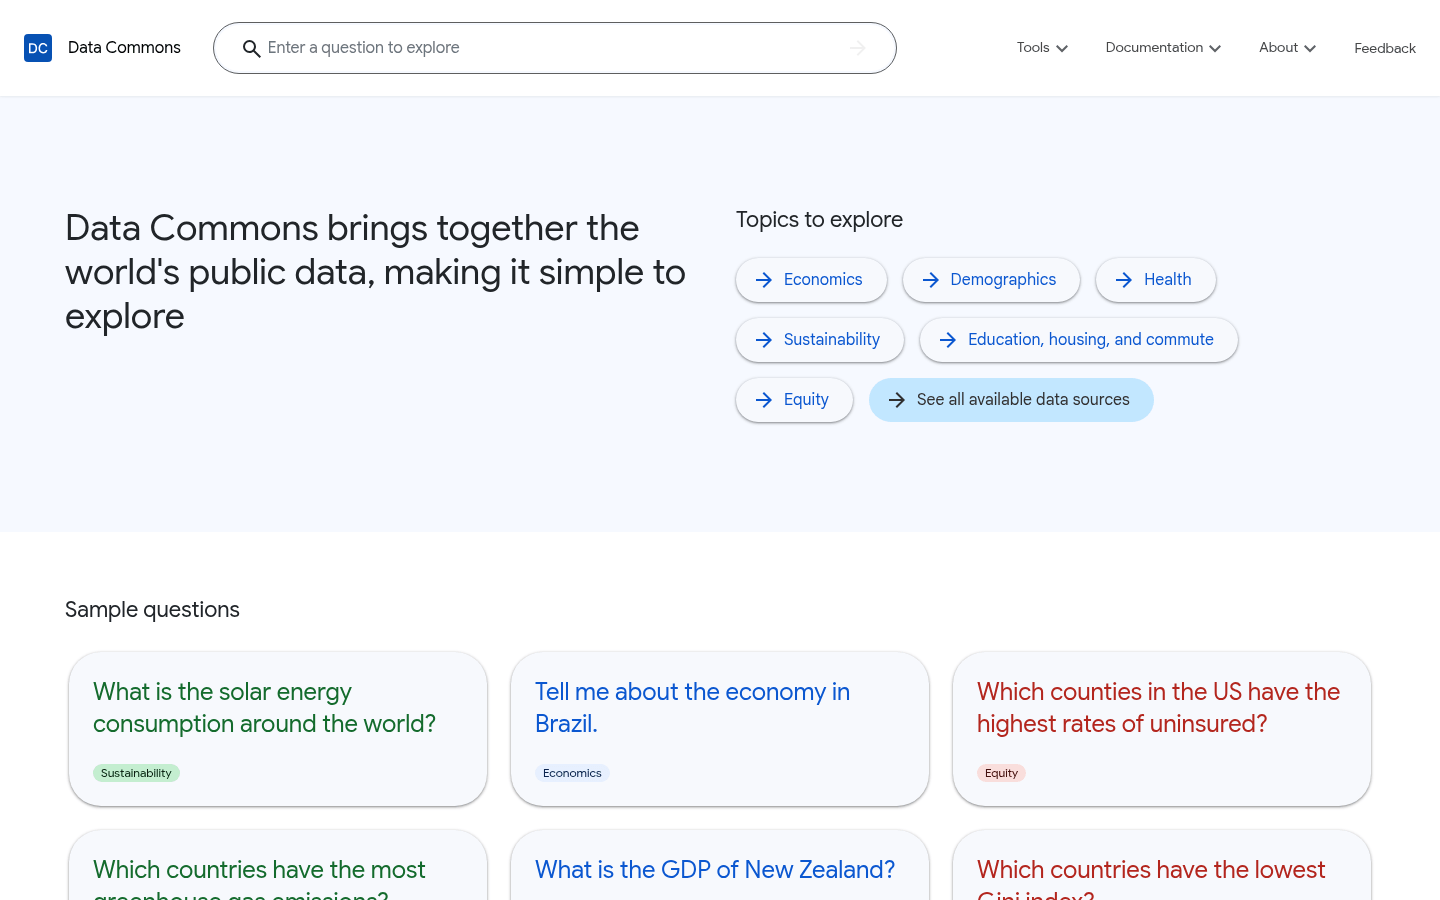The width and height of the screenshot is (1440, 900).
Task: Select the arrow icon on the Economics chip
Action: click(x=763, y=280)
